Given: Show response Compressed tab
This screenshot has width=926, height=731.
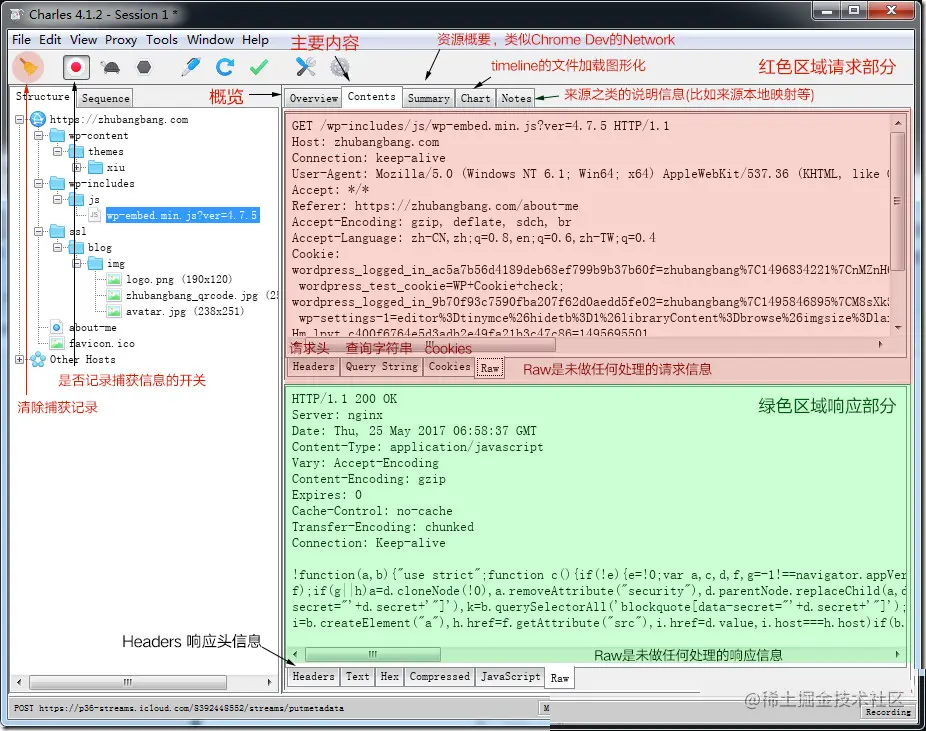Looking at the screenshot, I should (440, 676).
